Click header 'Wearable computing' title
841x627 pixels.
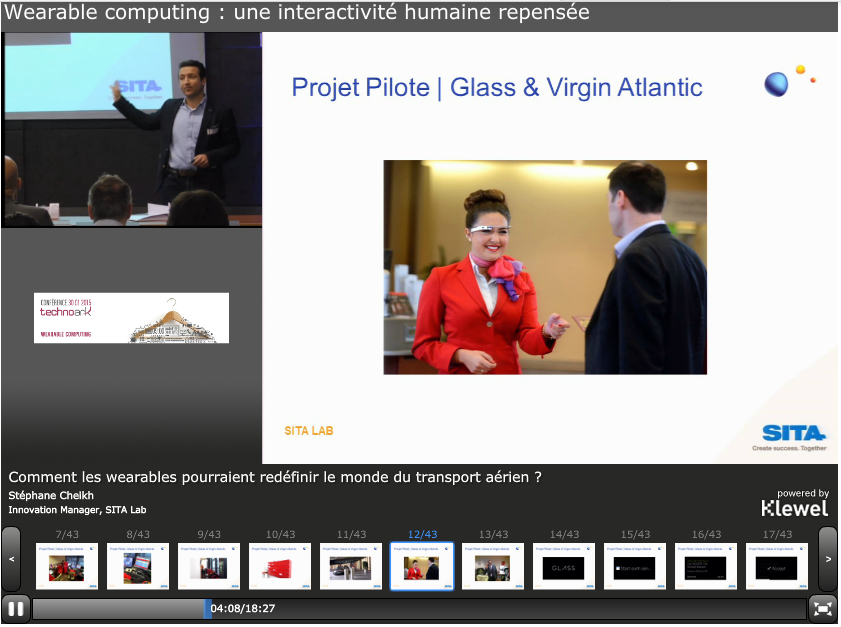point(297,13)
